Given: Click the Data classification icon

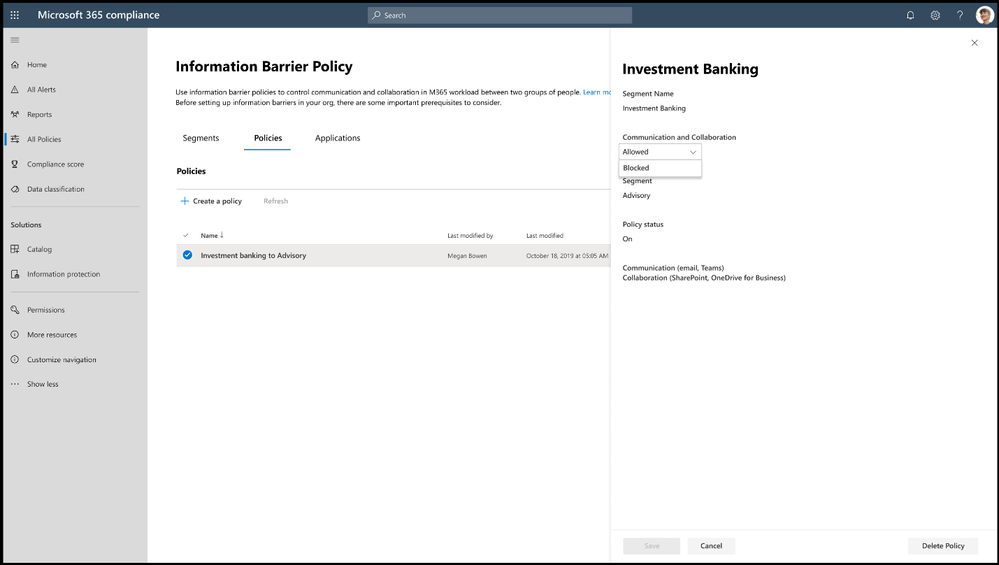Looking at the screenshot, I should click(x=15, y=189).
